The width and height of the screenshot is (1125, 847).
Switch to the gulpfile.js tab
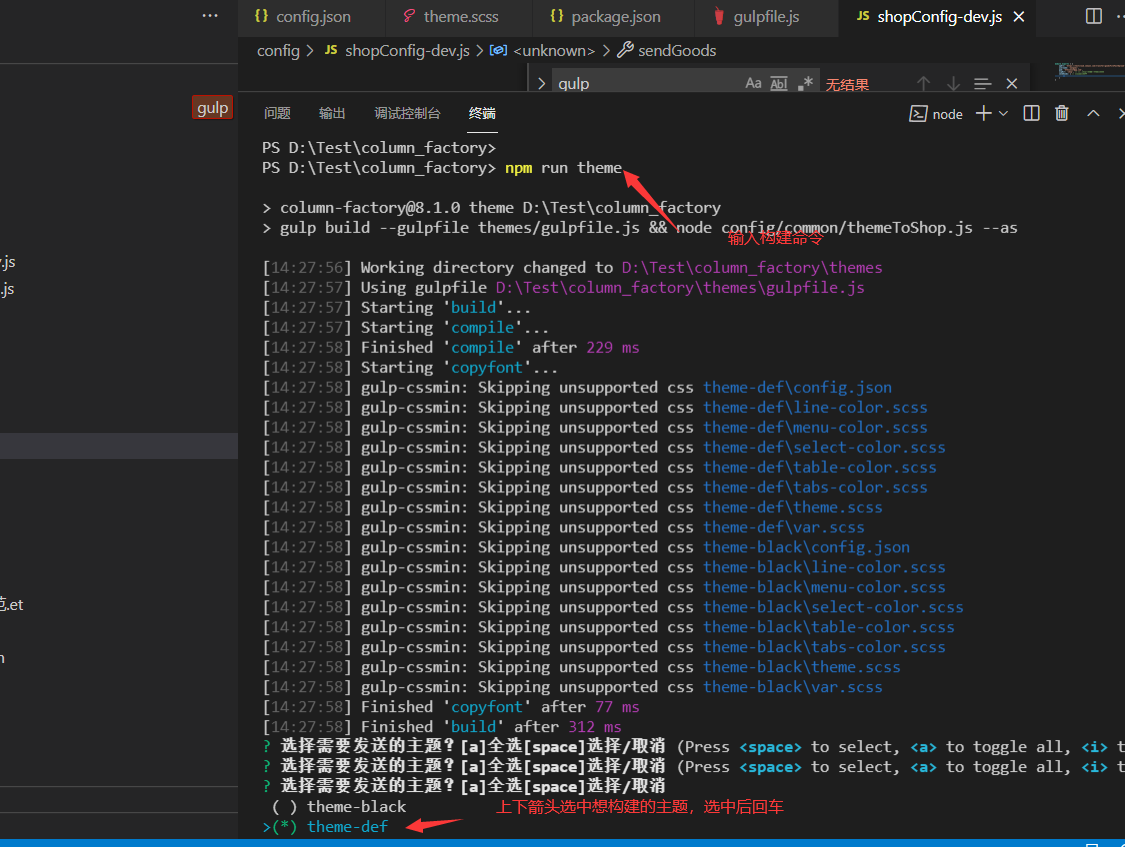point(765,16)
